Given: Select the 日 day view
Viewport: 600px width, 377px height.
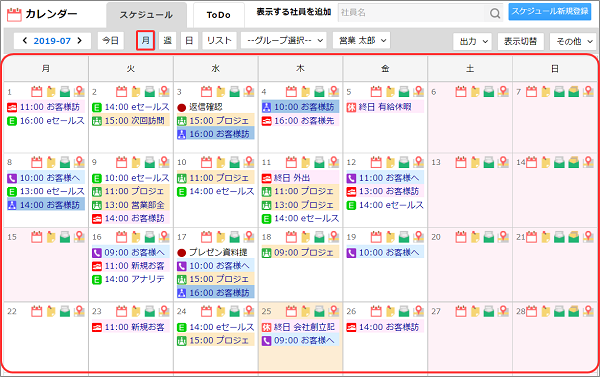Looking at the screenshot, I should point(189,40).
